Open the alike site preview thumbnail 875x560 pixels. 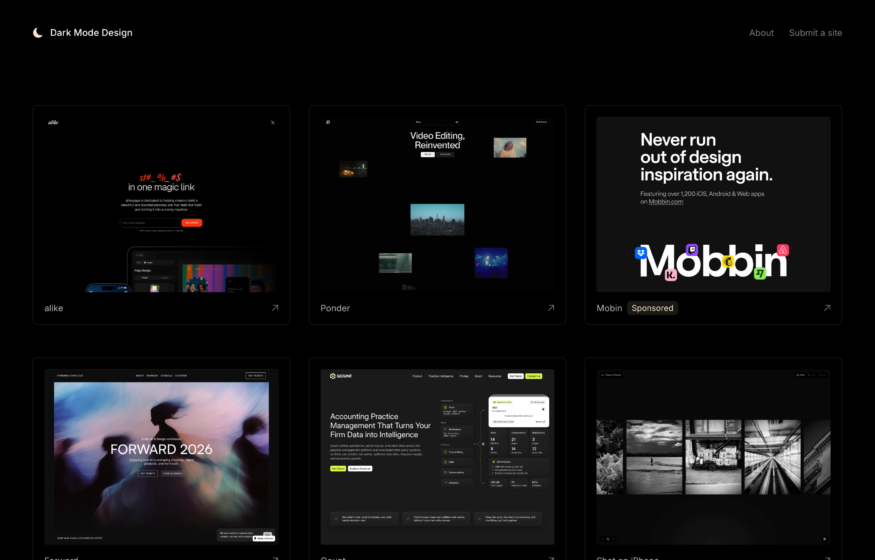161,204
